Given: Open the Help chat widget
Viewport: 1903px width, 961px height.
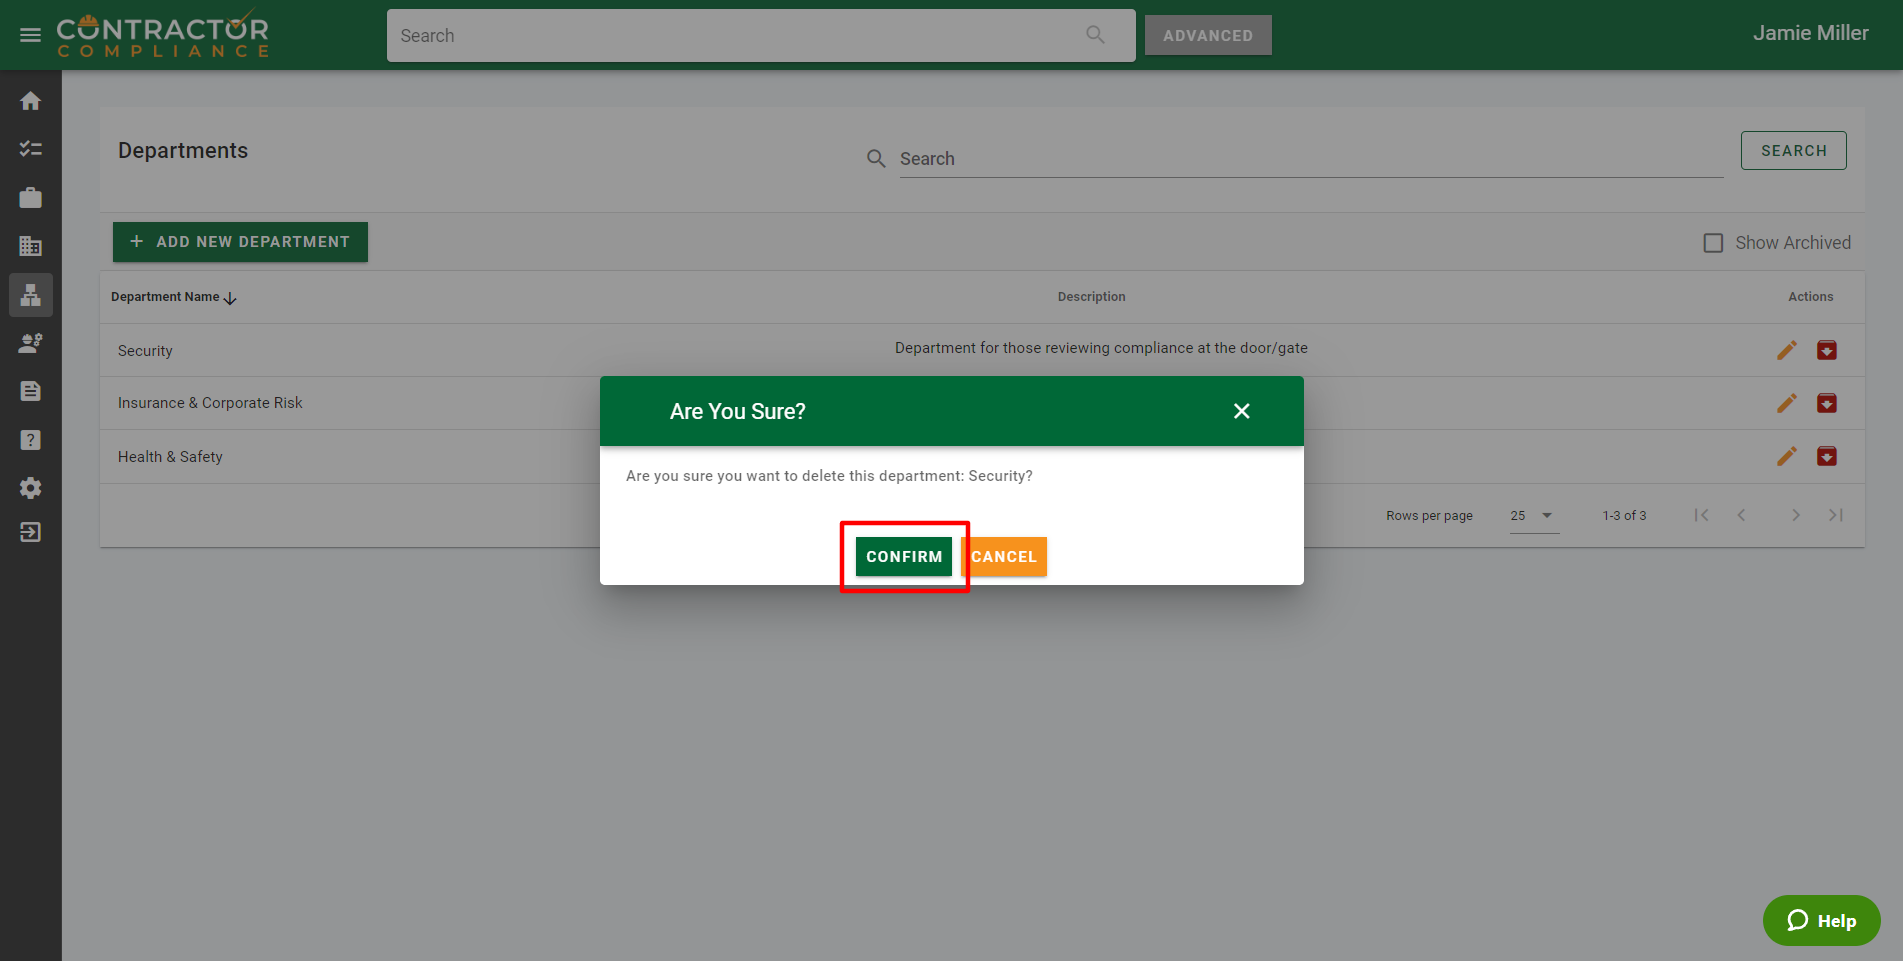Looking at the screenshot, I should coord(1821,920).
